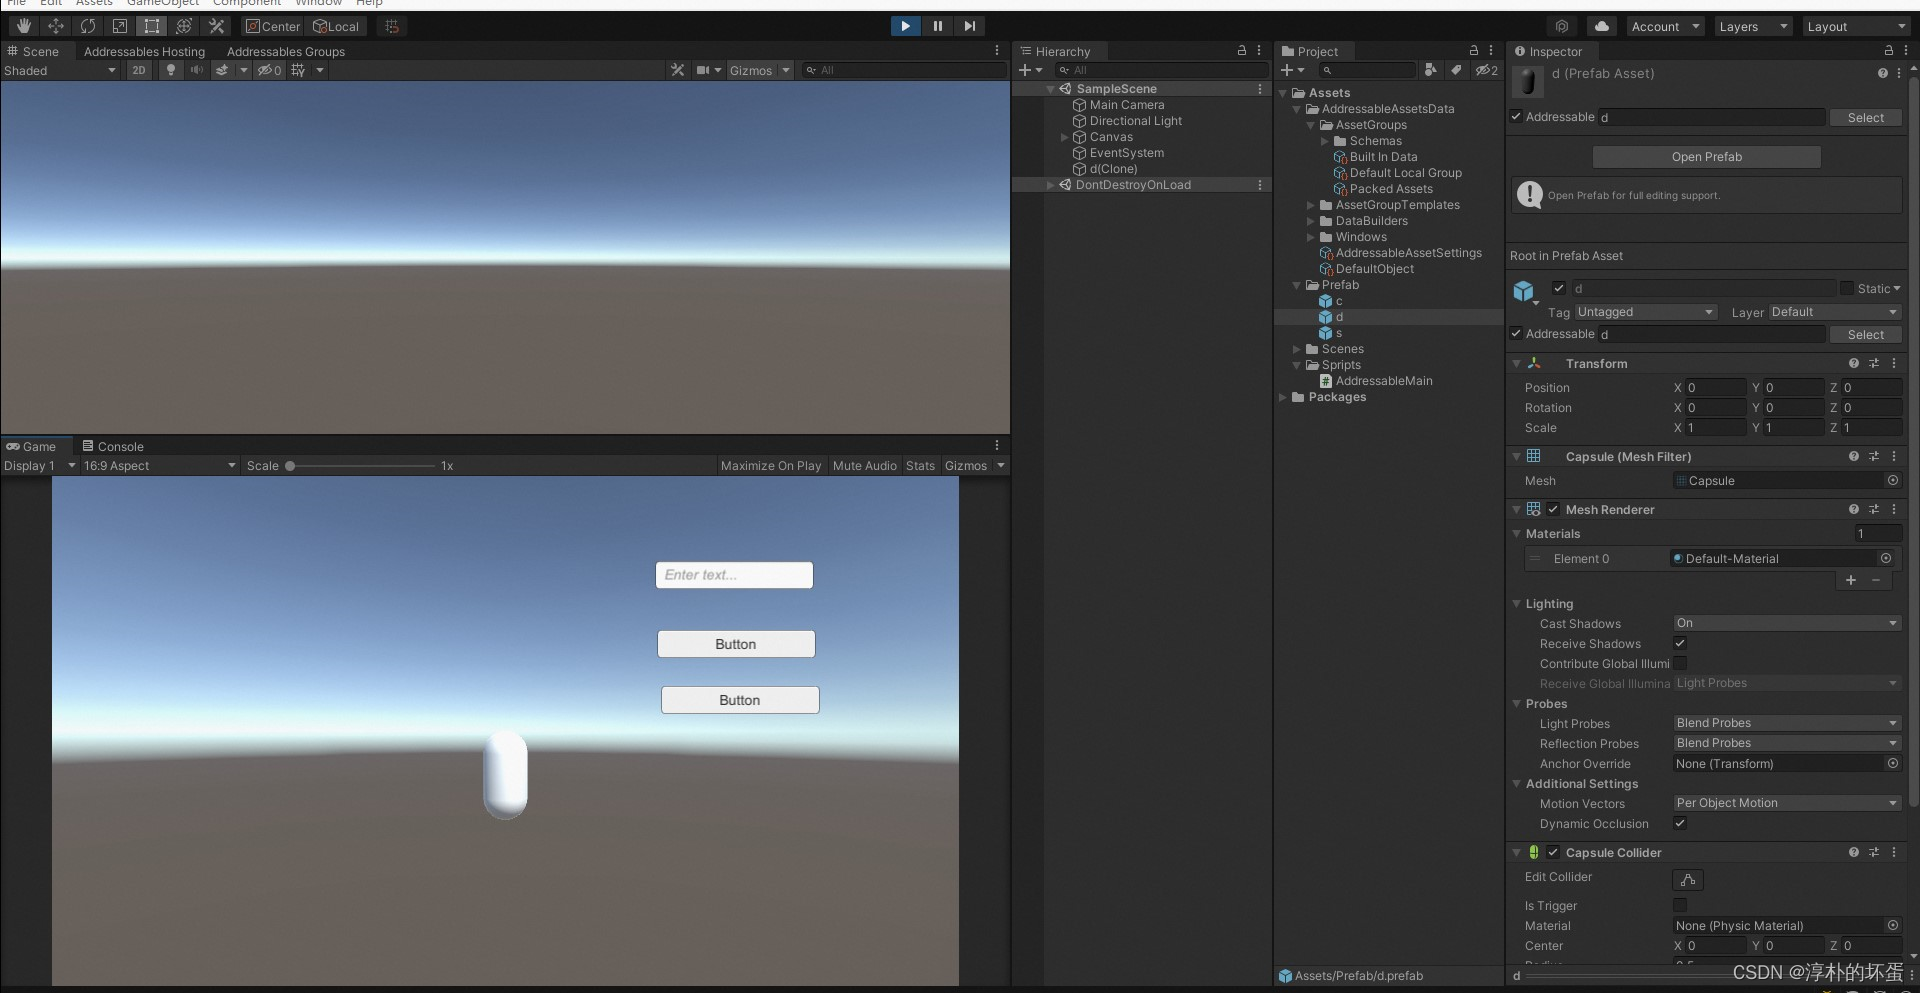
Task: Select the Hand tool in the toolbar
Action: 22,26
